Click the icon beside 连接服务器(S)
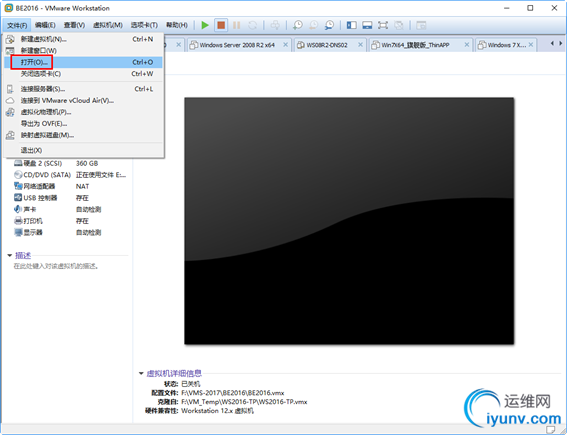This screenshot has height=435, width=567. (10, 89)
